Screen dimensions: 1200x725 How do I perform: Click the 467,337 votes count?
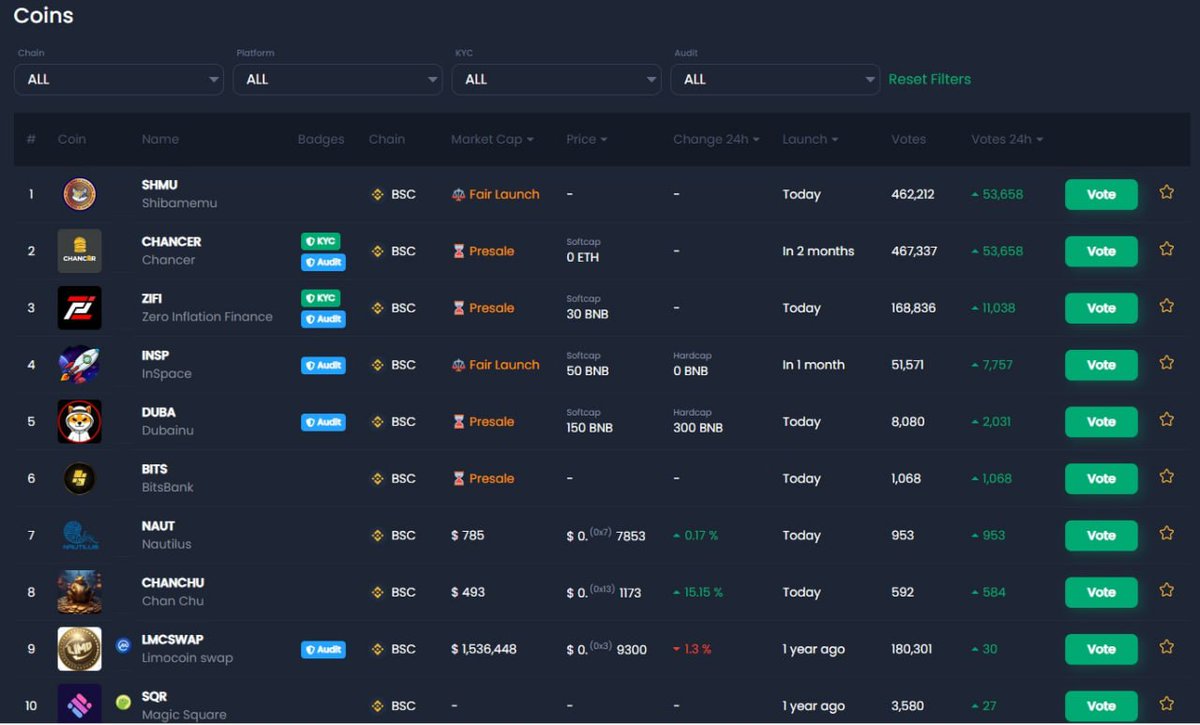914,251
